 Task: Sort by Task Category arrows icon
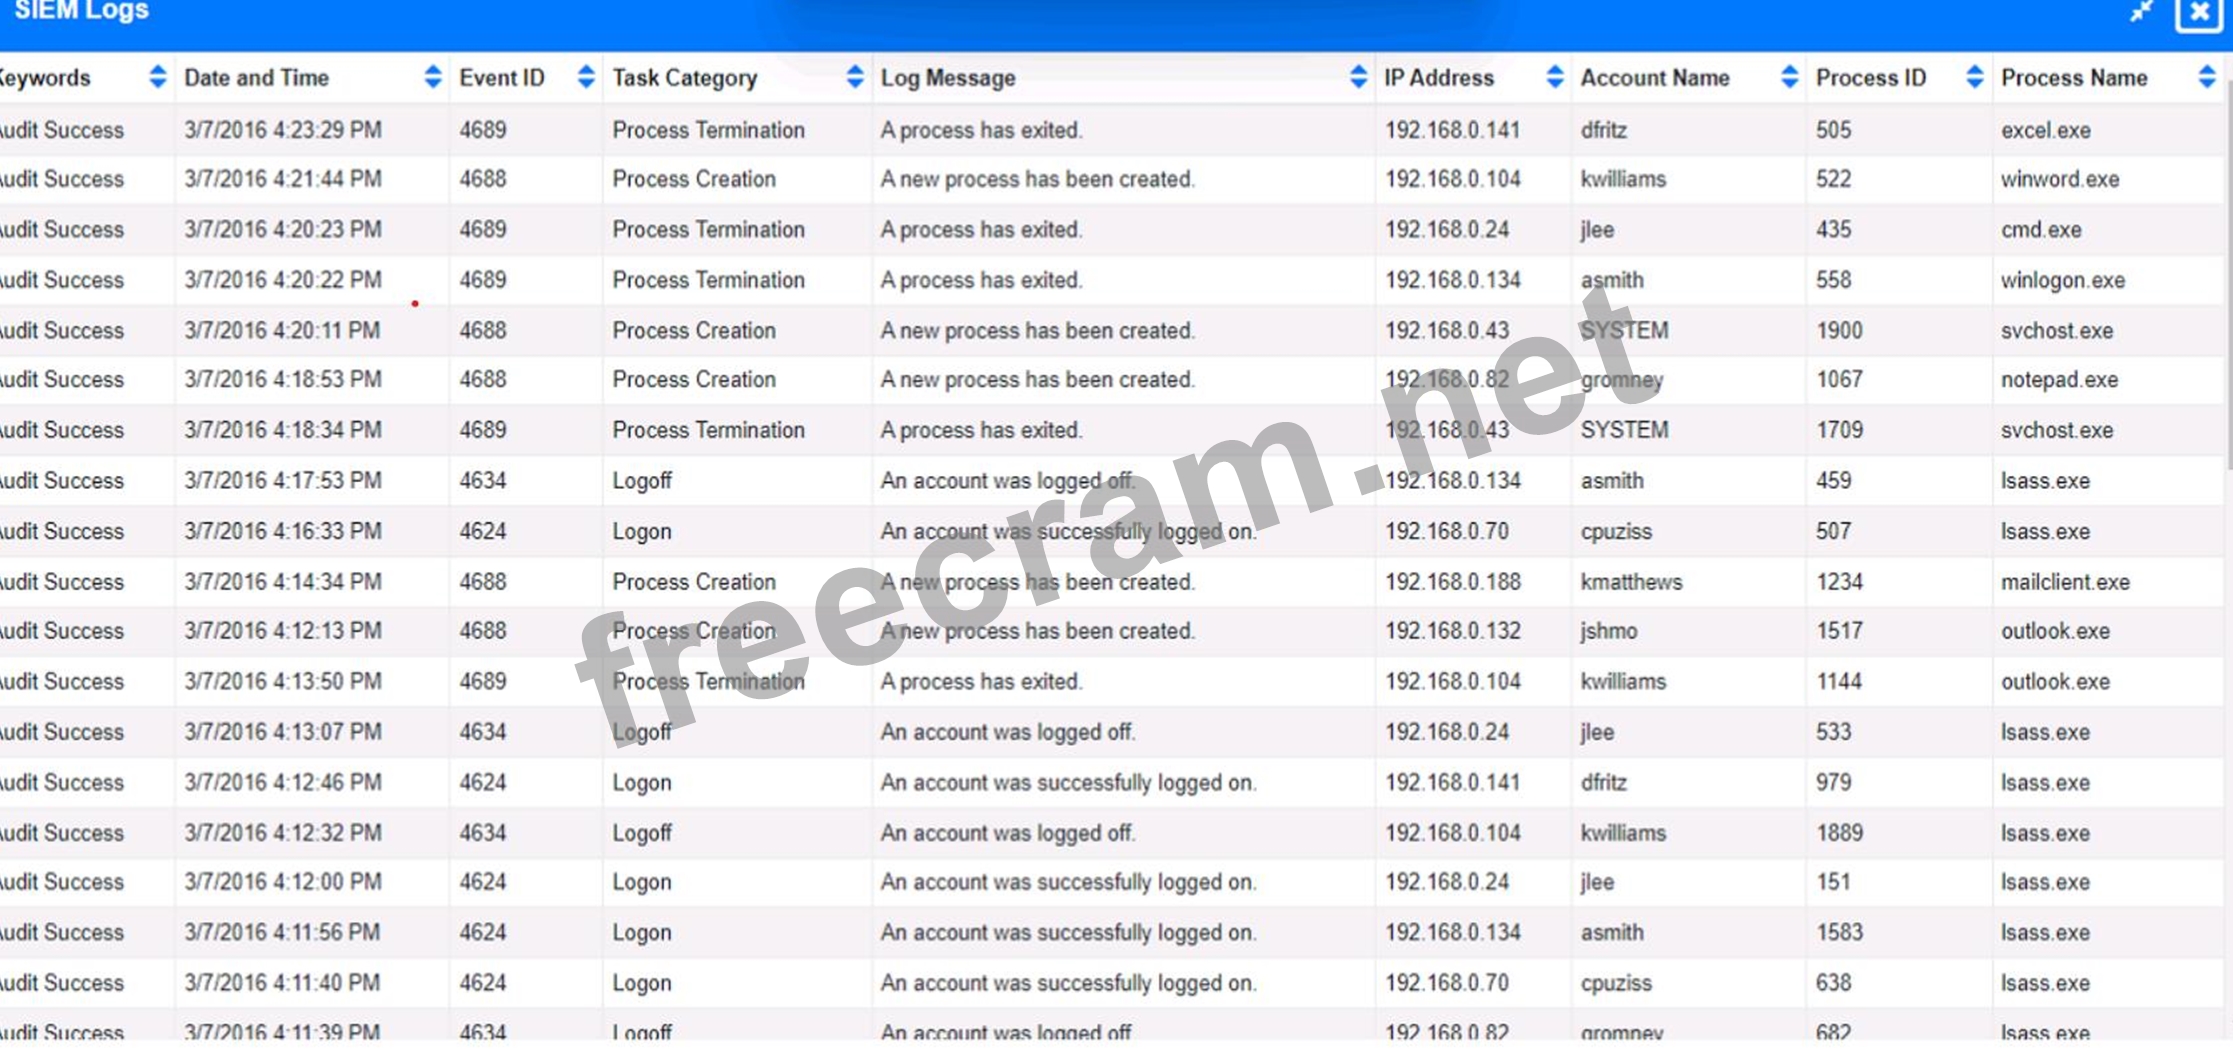[854, 77]
